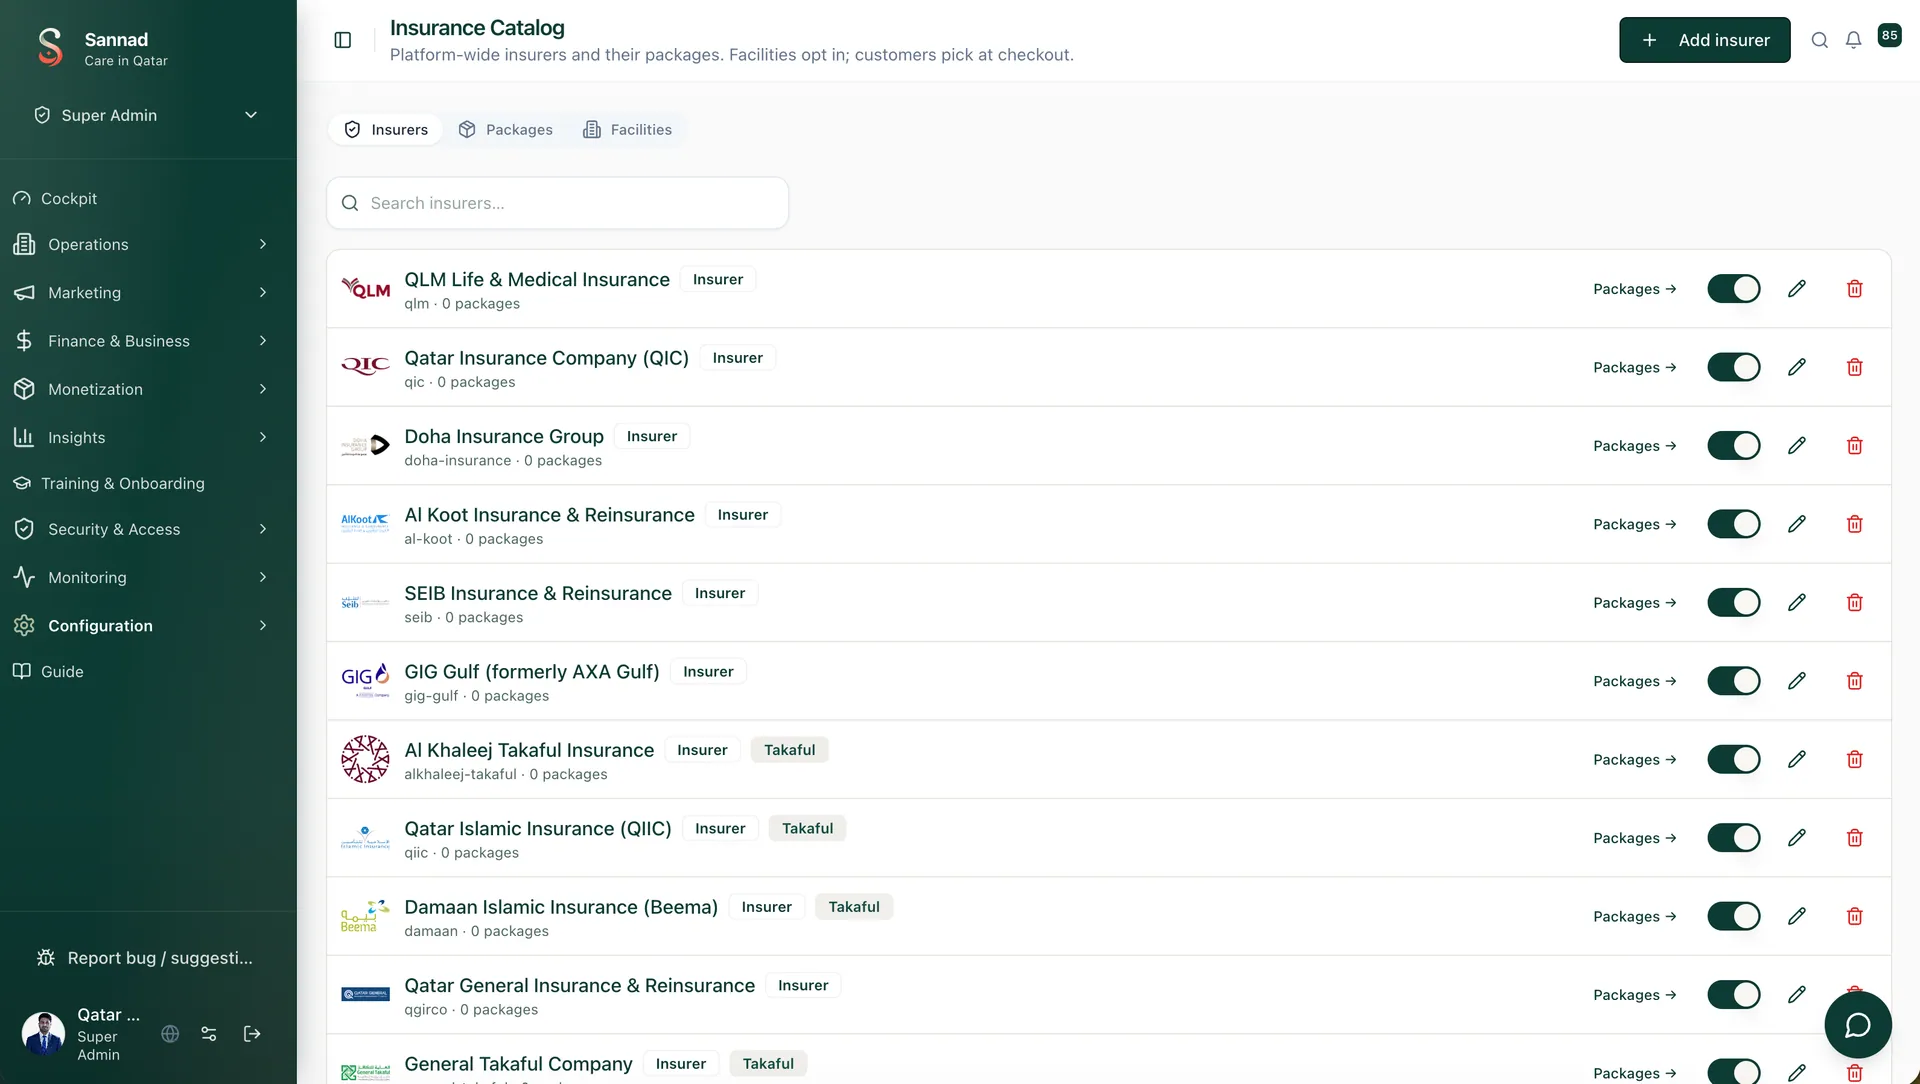
Task: Expand the Insights menu
Action: point(142,437)
